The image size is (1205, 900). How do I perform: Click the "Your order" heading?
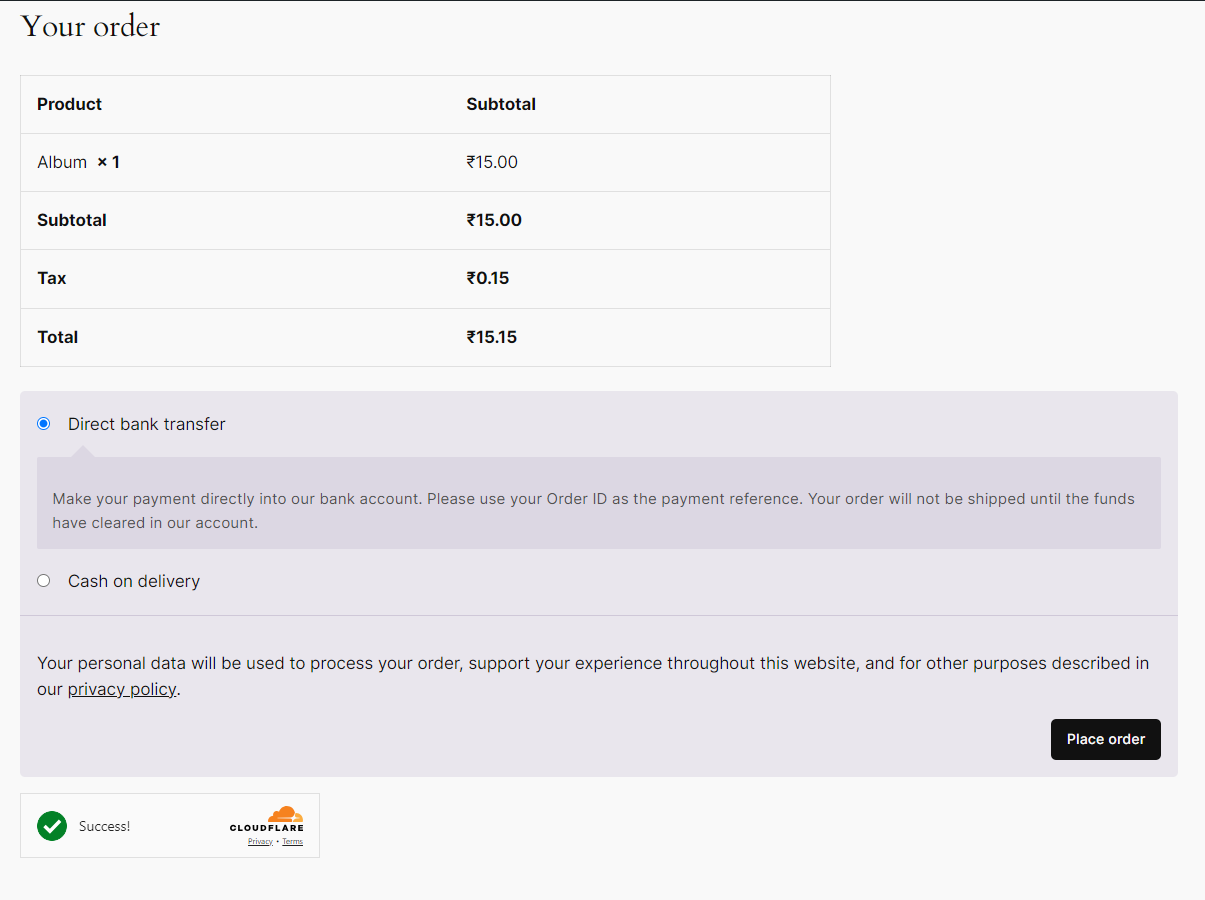coord(90,27)
